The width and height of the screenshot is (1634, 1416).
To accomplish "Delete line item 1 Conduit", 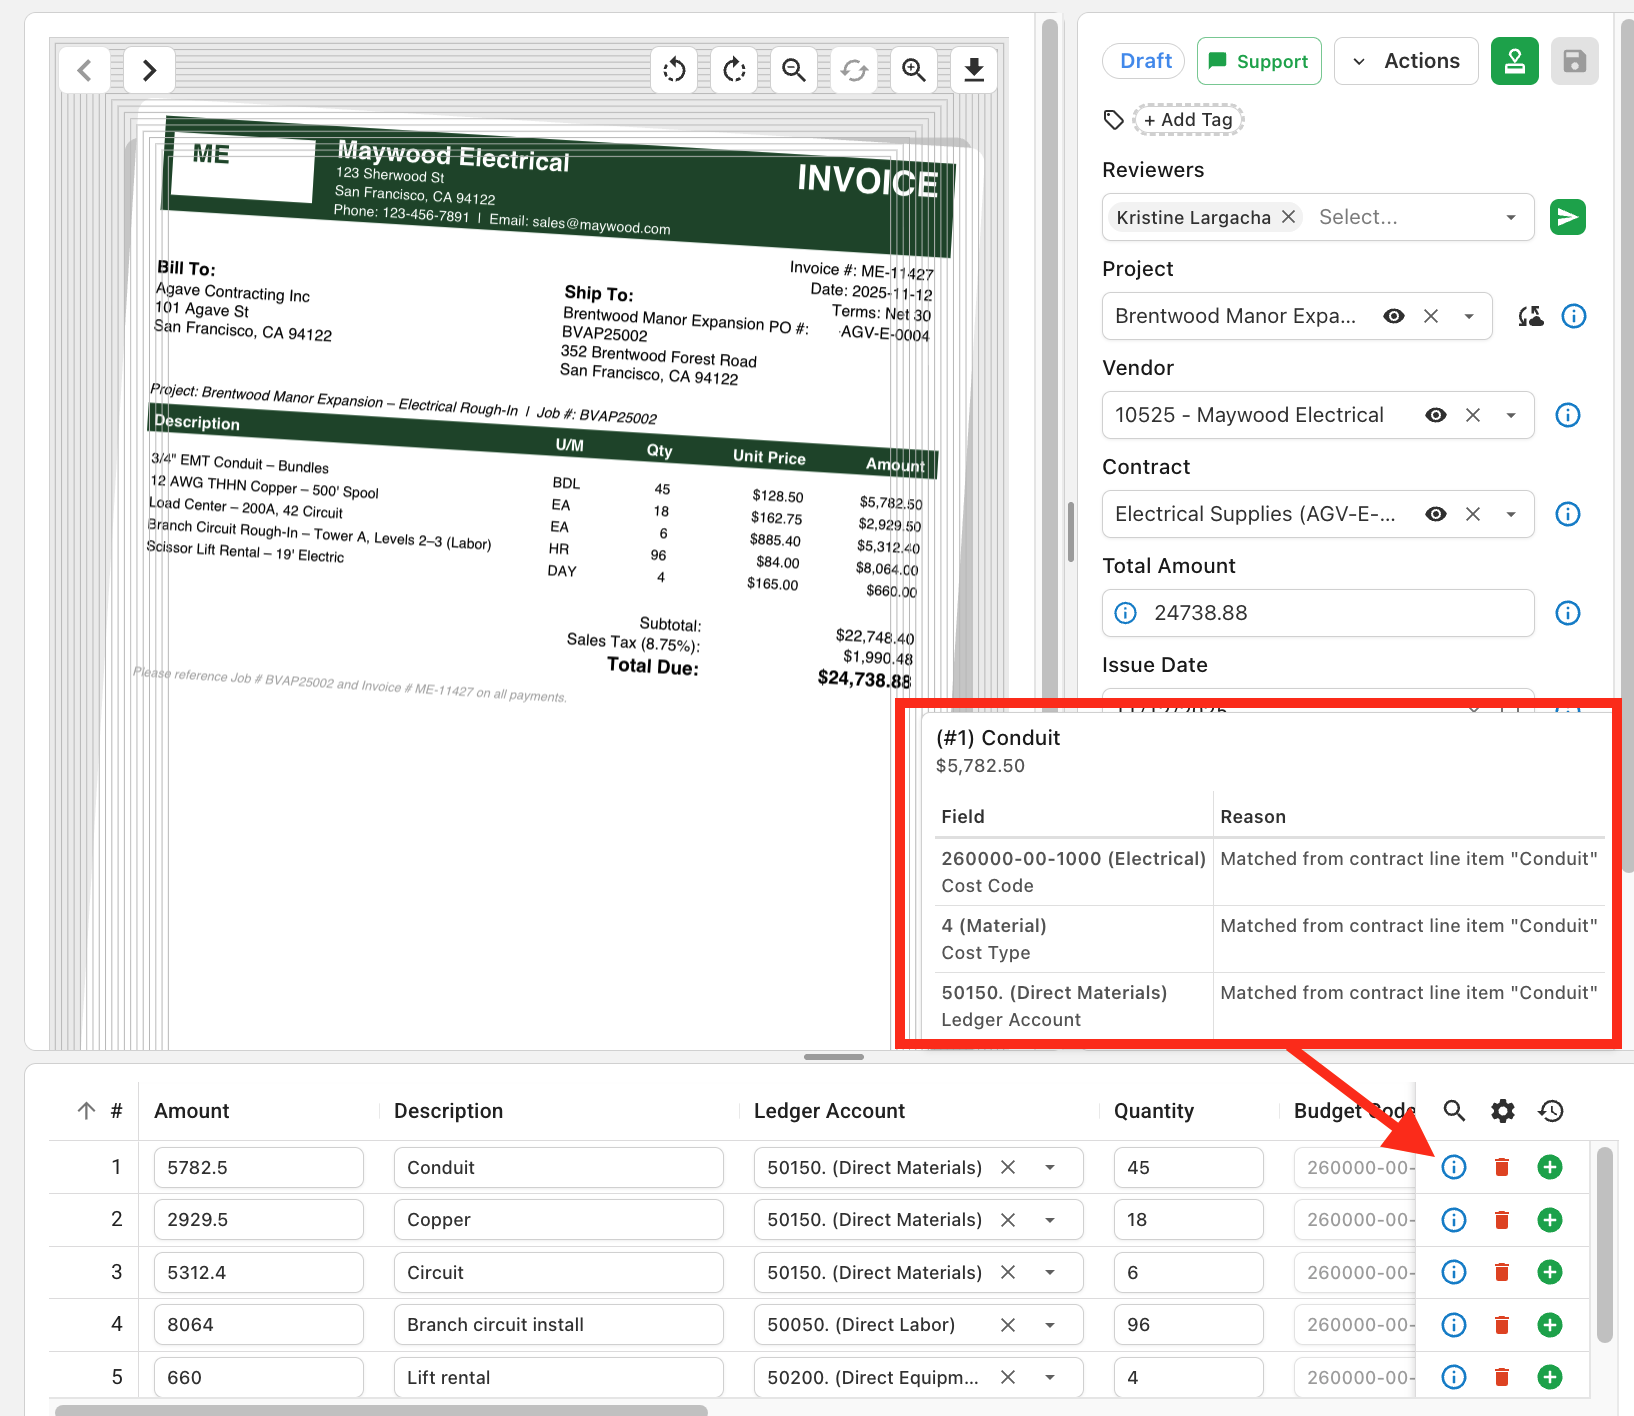I will (x=1502, y=1167).
